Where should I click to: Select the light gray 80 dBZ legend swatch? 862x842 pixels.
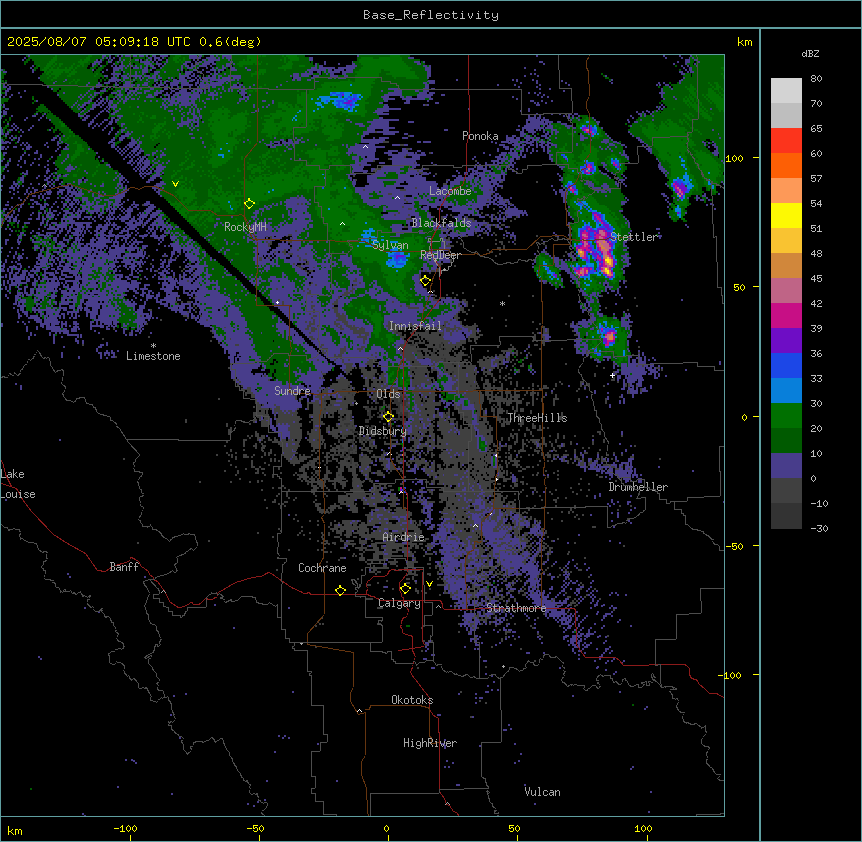(786, 90)
